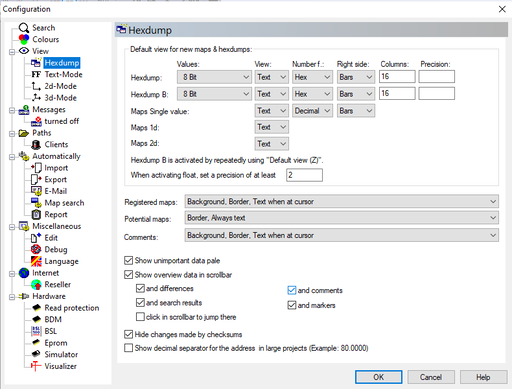This screenshot has height=389, width=512.
Task: Toggle 'Show overview data in scrollbar' checkbox
Action: point(128,275)
